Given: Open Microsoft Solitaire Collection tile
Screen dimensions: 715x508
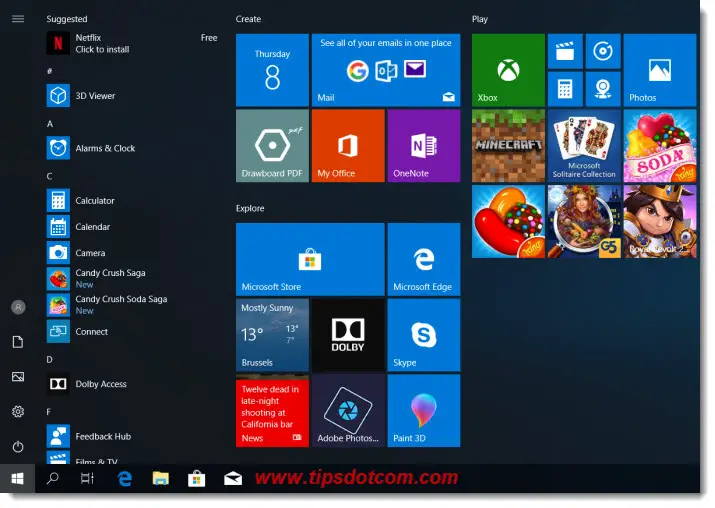Looking at the screenshot, I should tap(584, 146).
